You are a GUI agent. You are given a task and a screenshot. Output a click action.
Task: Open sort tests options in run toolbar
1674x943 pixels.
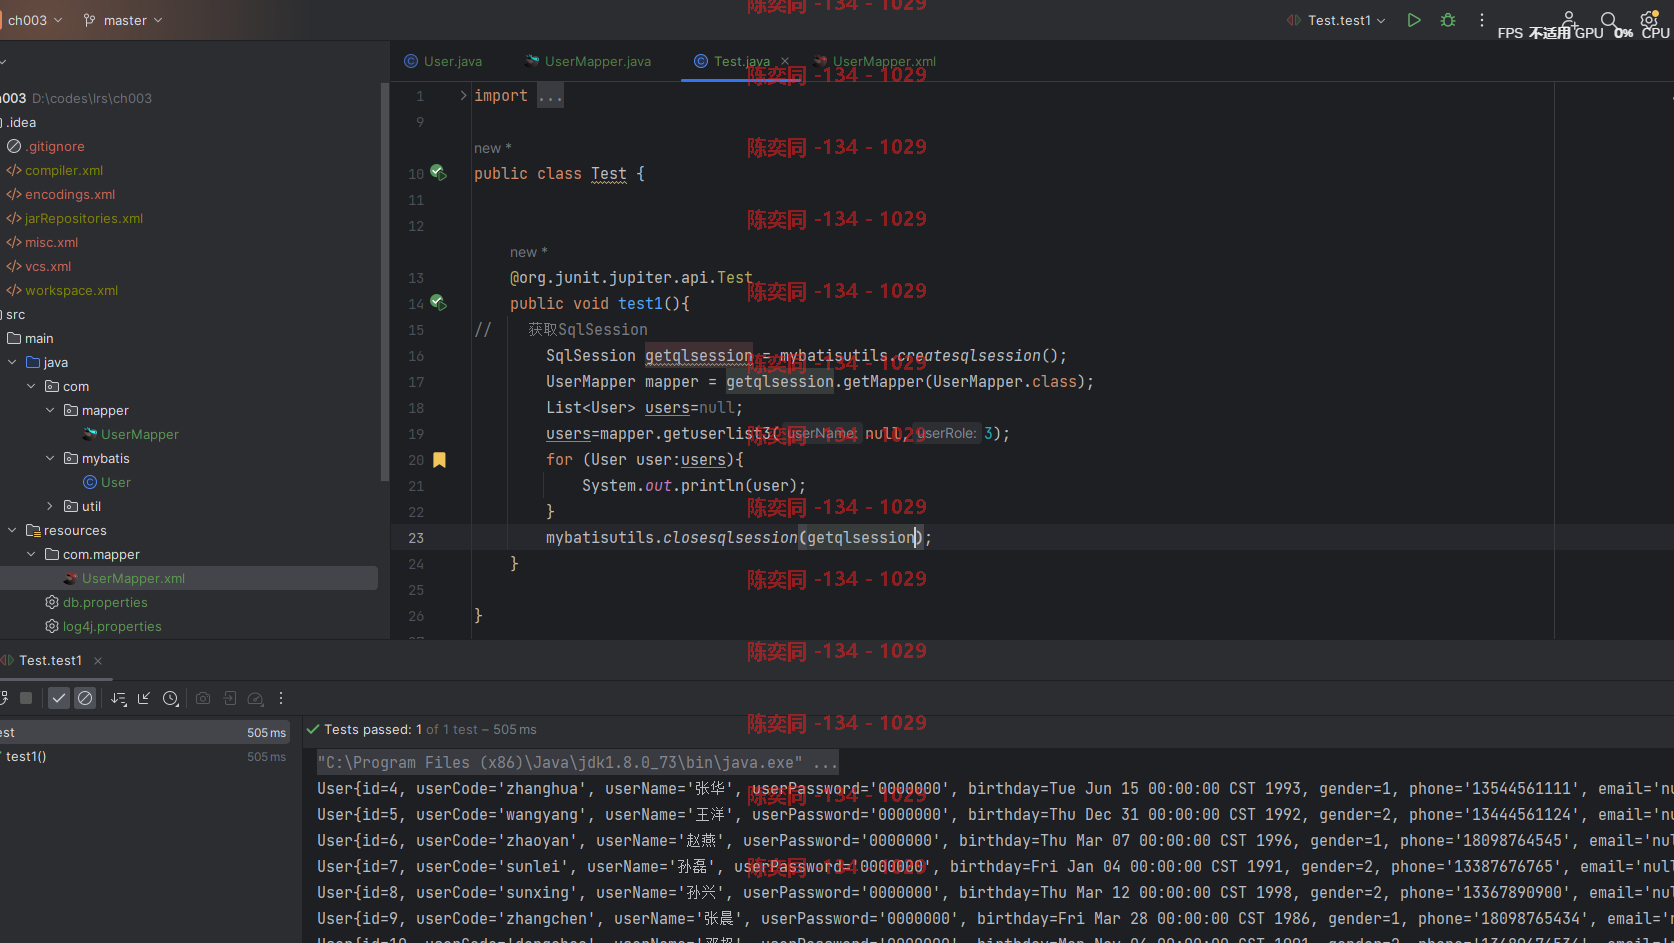click(x=119, y=698)
